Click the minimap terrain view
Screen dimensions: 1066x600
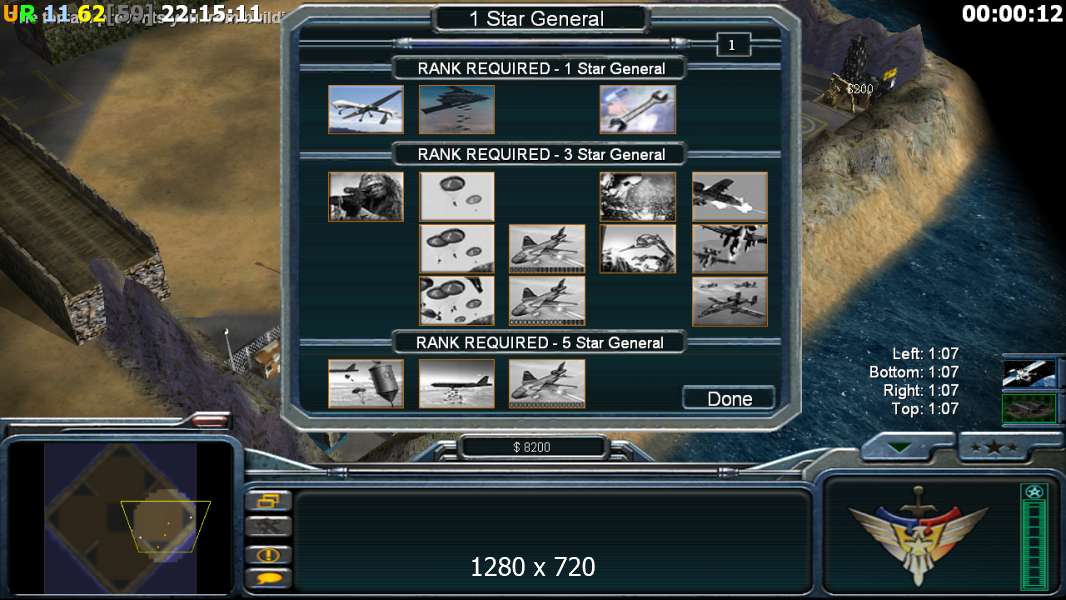pos(121,518)
